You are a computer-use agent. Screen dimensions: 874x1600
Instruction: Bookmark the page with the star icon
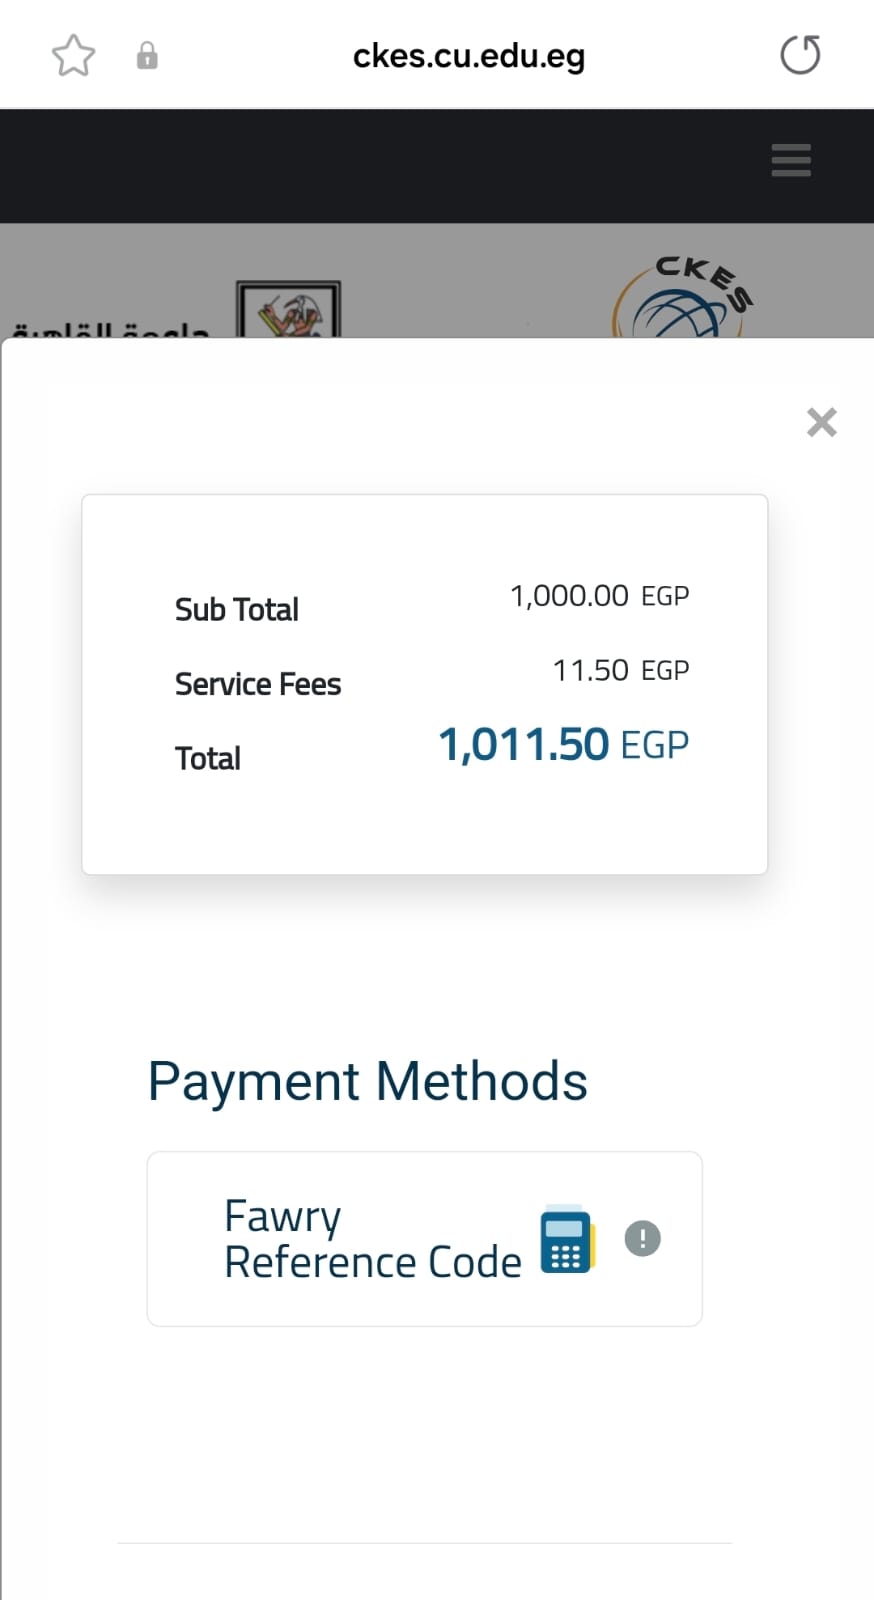[73, 55]
